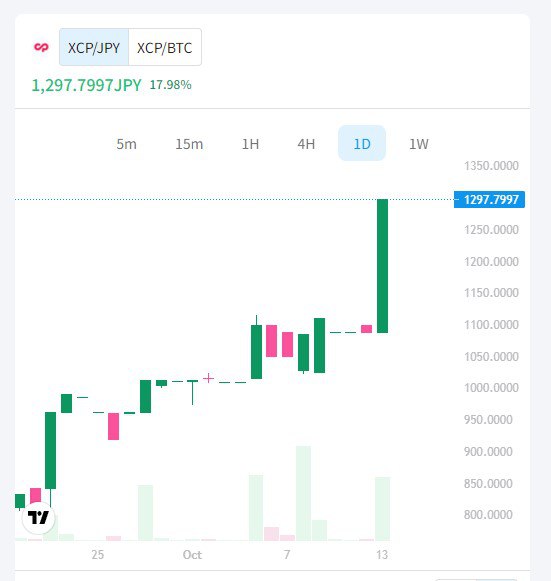Click the TradingView logo icon
The width and height of the screenshot is (551, 581).
click(x=38, y=518)
